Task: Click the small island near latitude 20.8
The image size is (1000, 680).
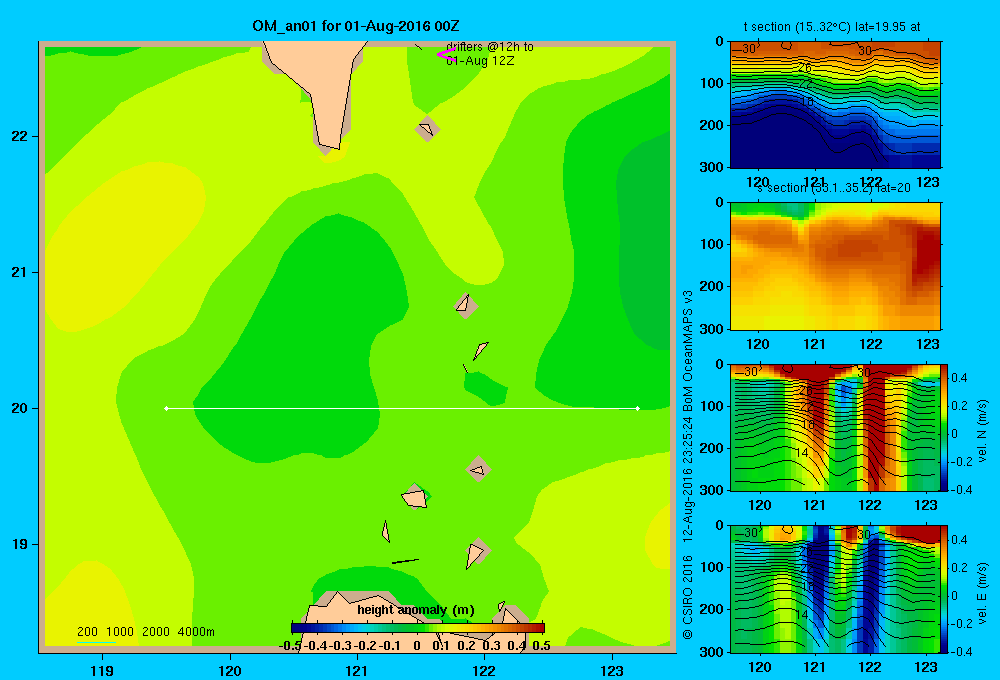Action: click(466, 306)
